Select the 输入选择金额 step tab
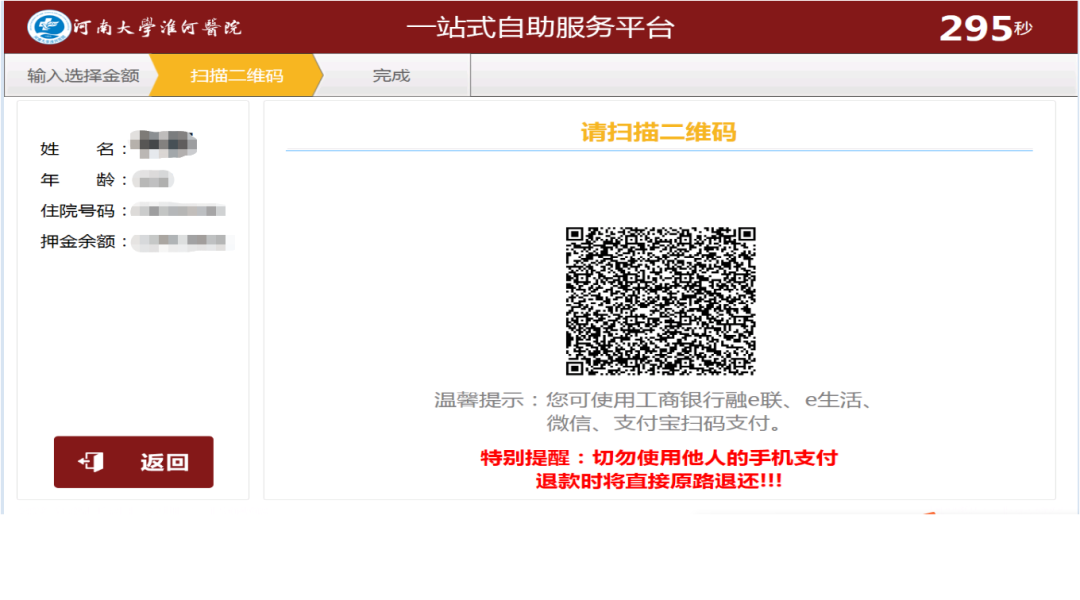The image size is (1080, 600). click(83, 76)
